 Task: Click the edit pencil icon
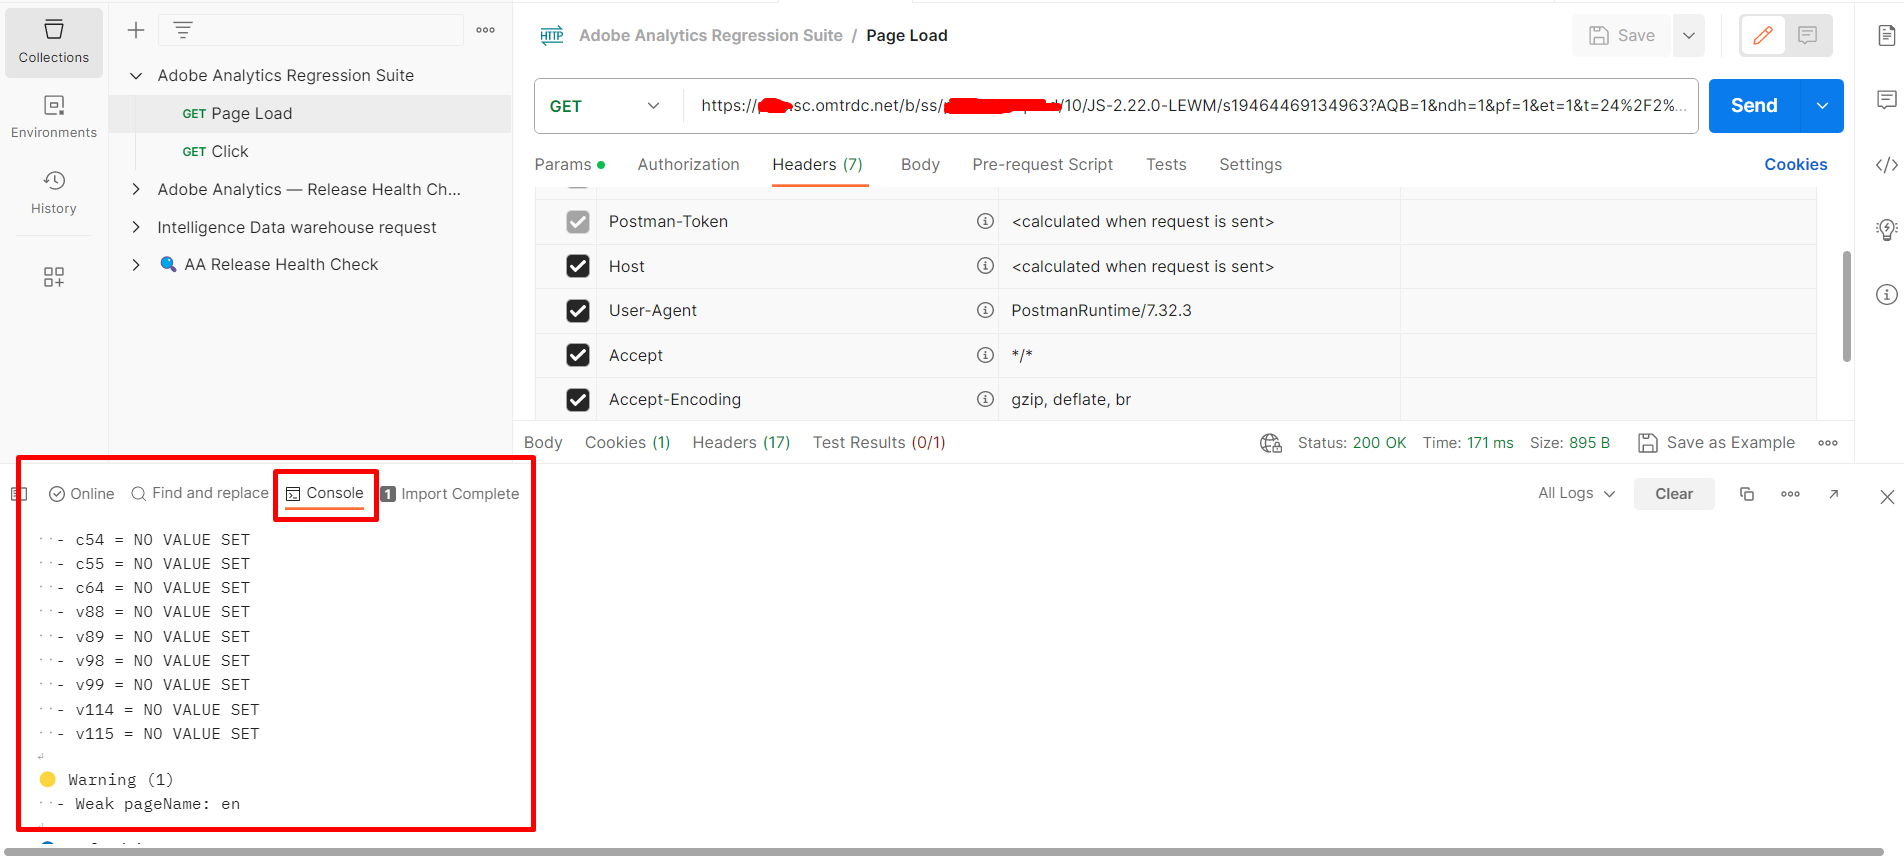tap(1763, 36)
